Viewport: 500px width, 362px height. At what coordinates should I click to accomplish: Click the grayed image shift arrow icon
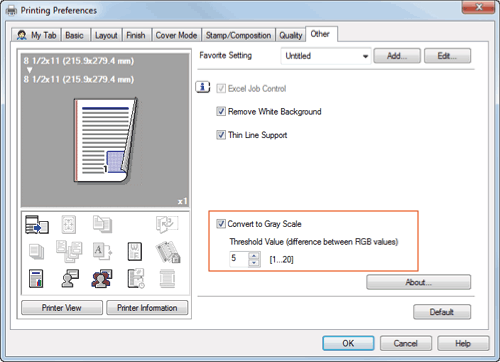pos(167,224)
